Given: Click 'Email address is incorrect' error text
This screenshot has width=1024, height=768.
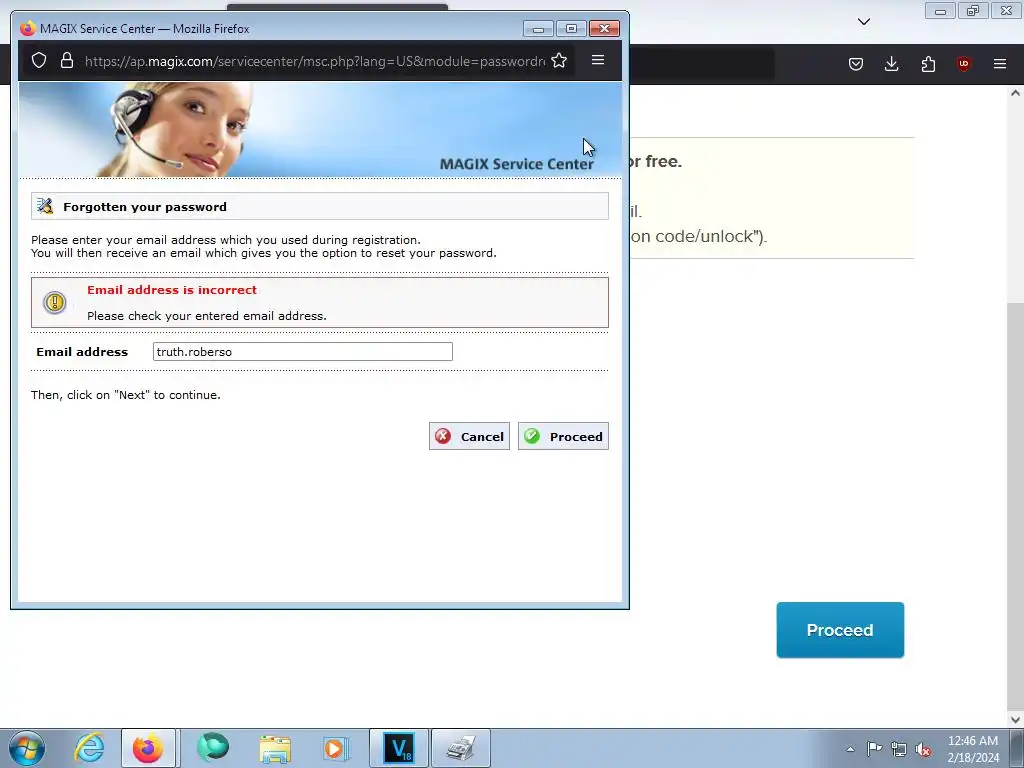Looking at the screenshot, I should coord(172,290).
